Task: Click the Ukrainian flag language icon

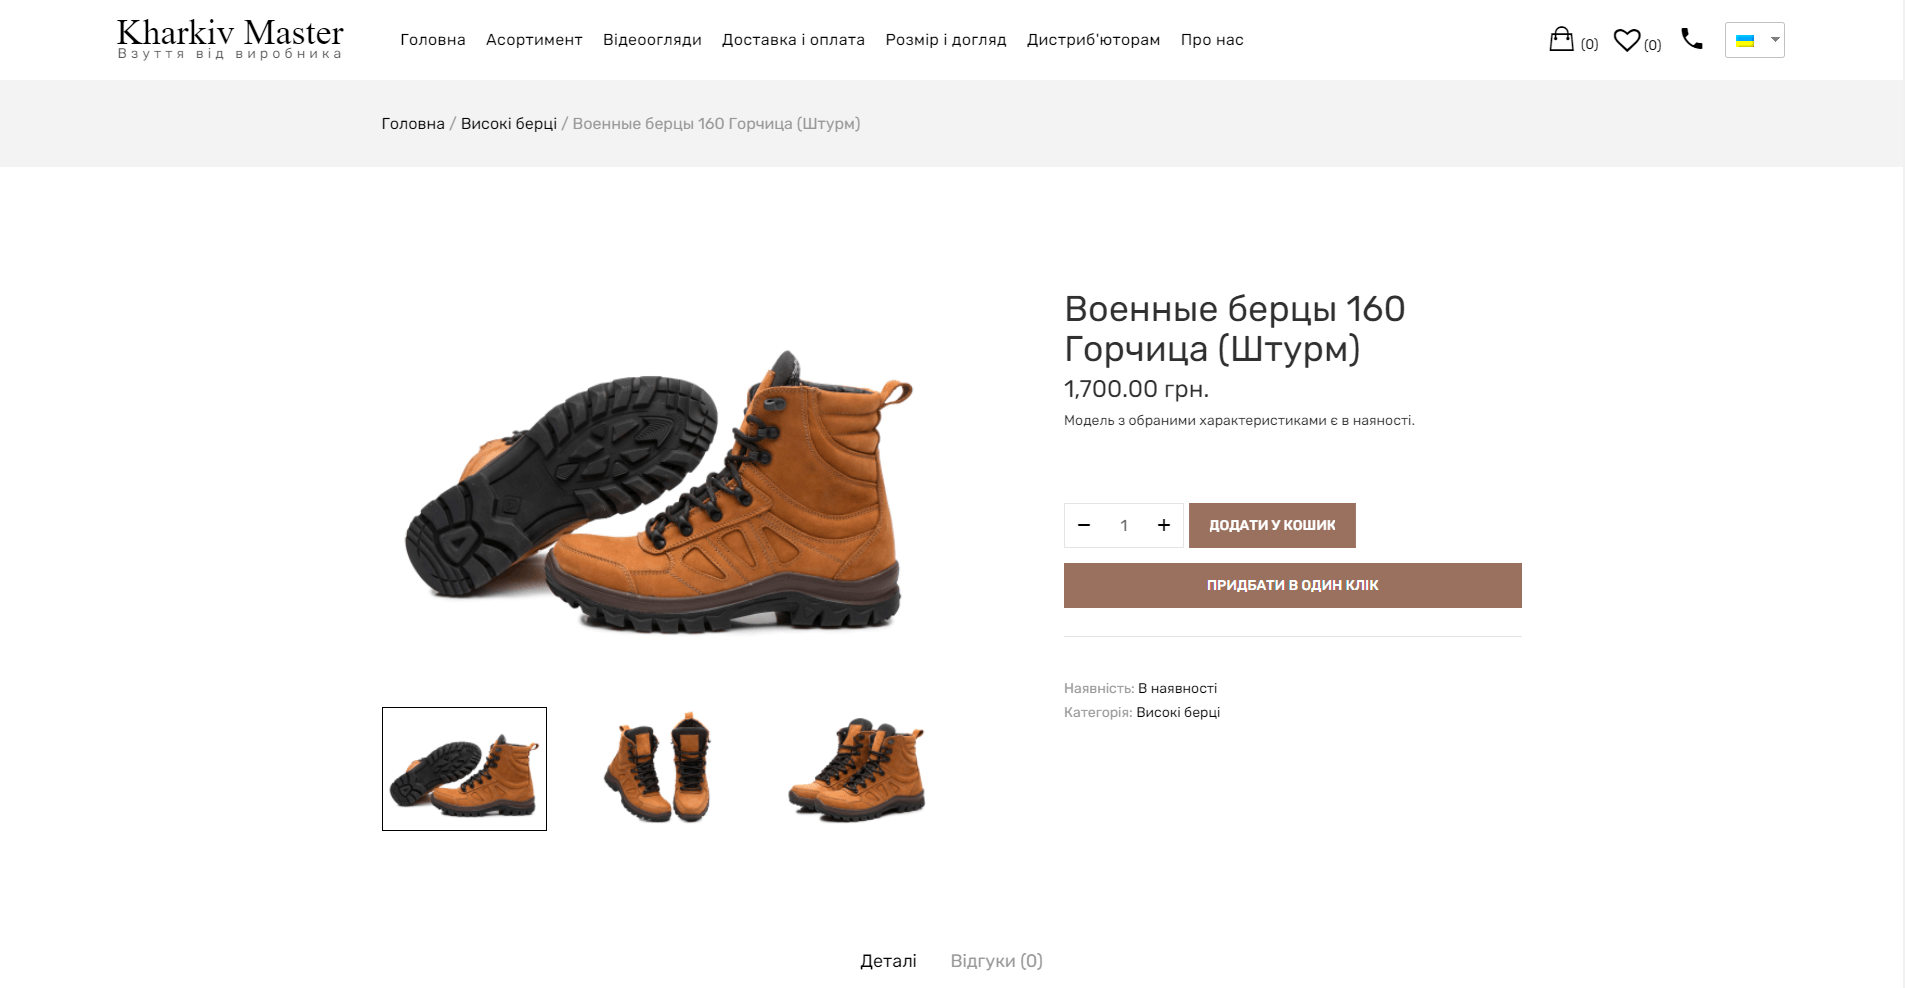Action: click(1745, 41)
